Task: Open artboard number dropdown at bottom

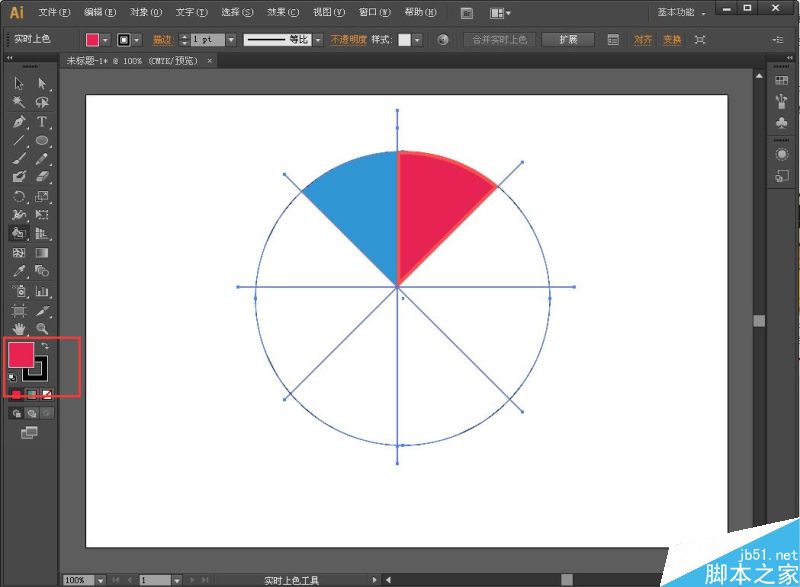Action: coord(177,580)
